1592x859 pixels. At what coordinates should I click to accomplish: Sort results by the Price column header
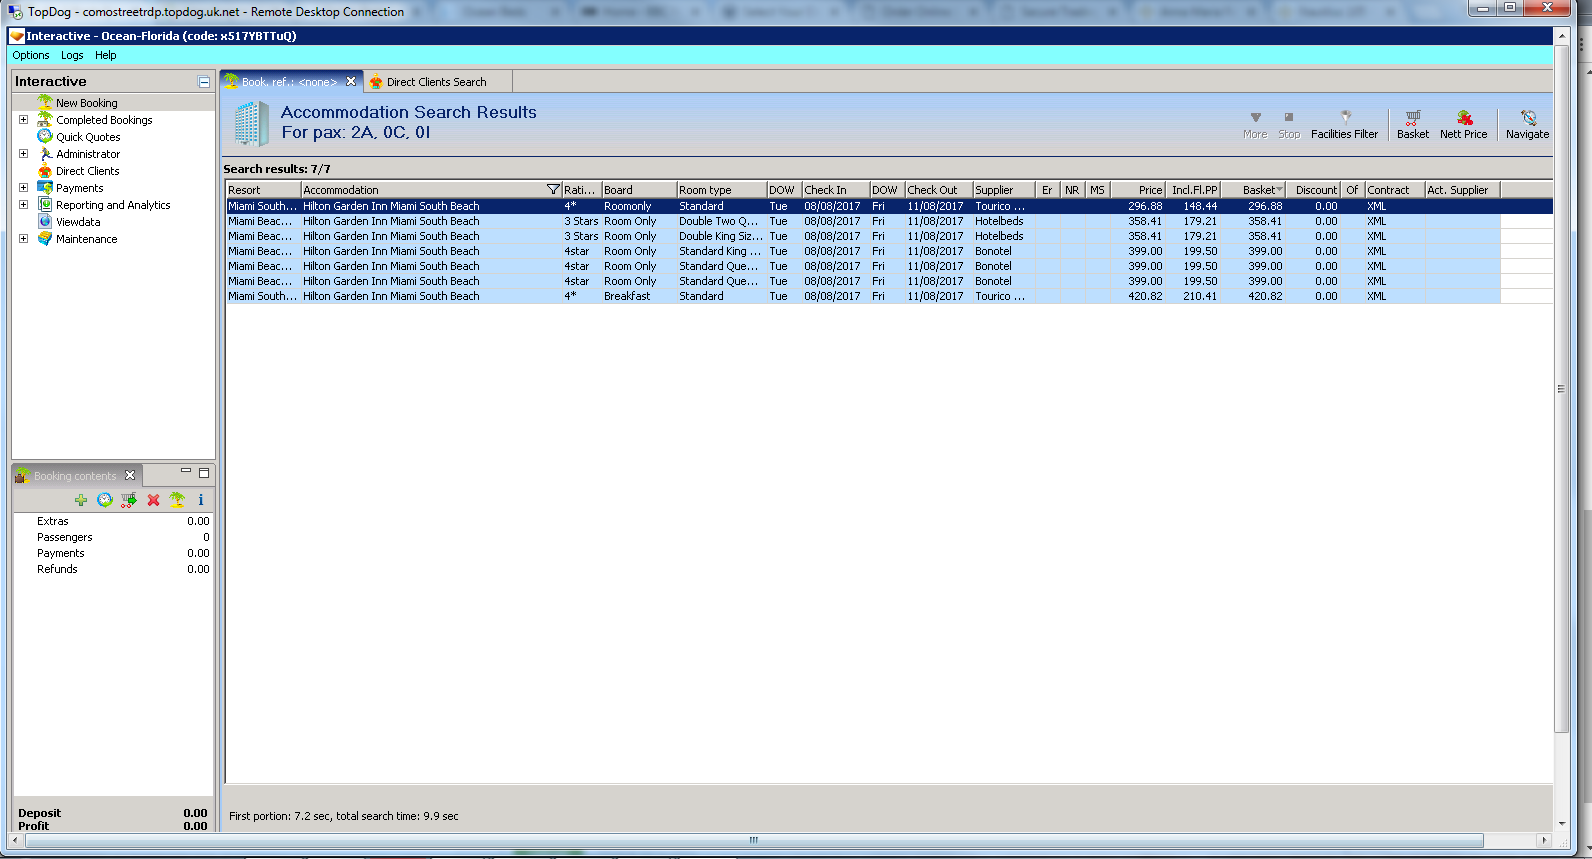tap(1138, 190)
